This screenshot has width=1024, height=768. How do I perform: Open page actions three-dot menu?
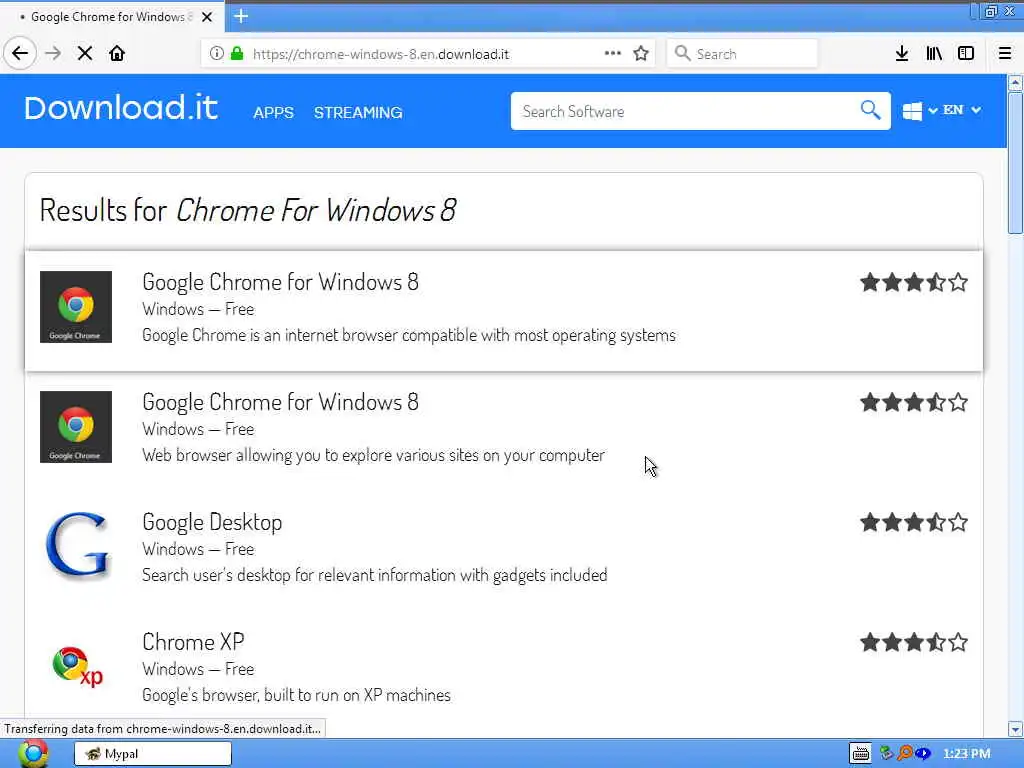point(613,54)
